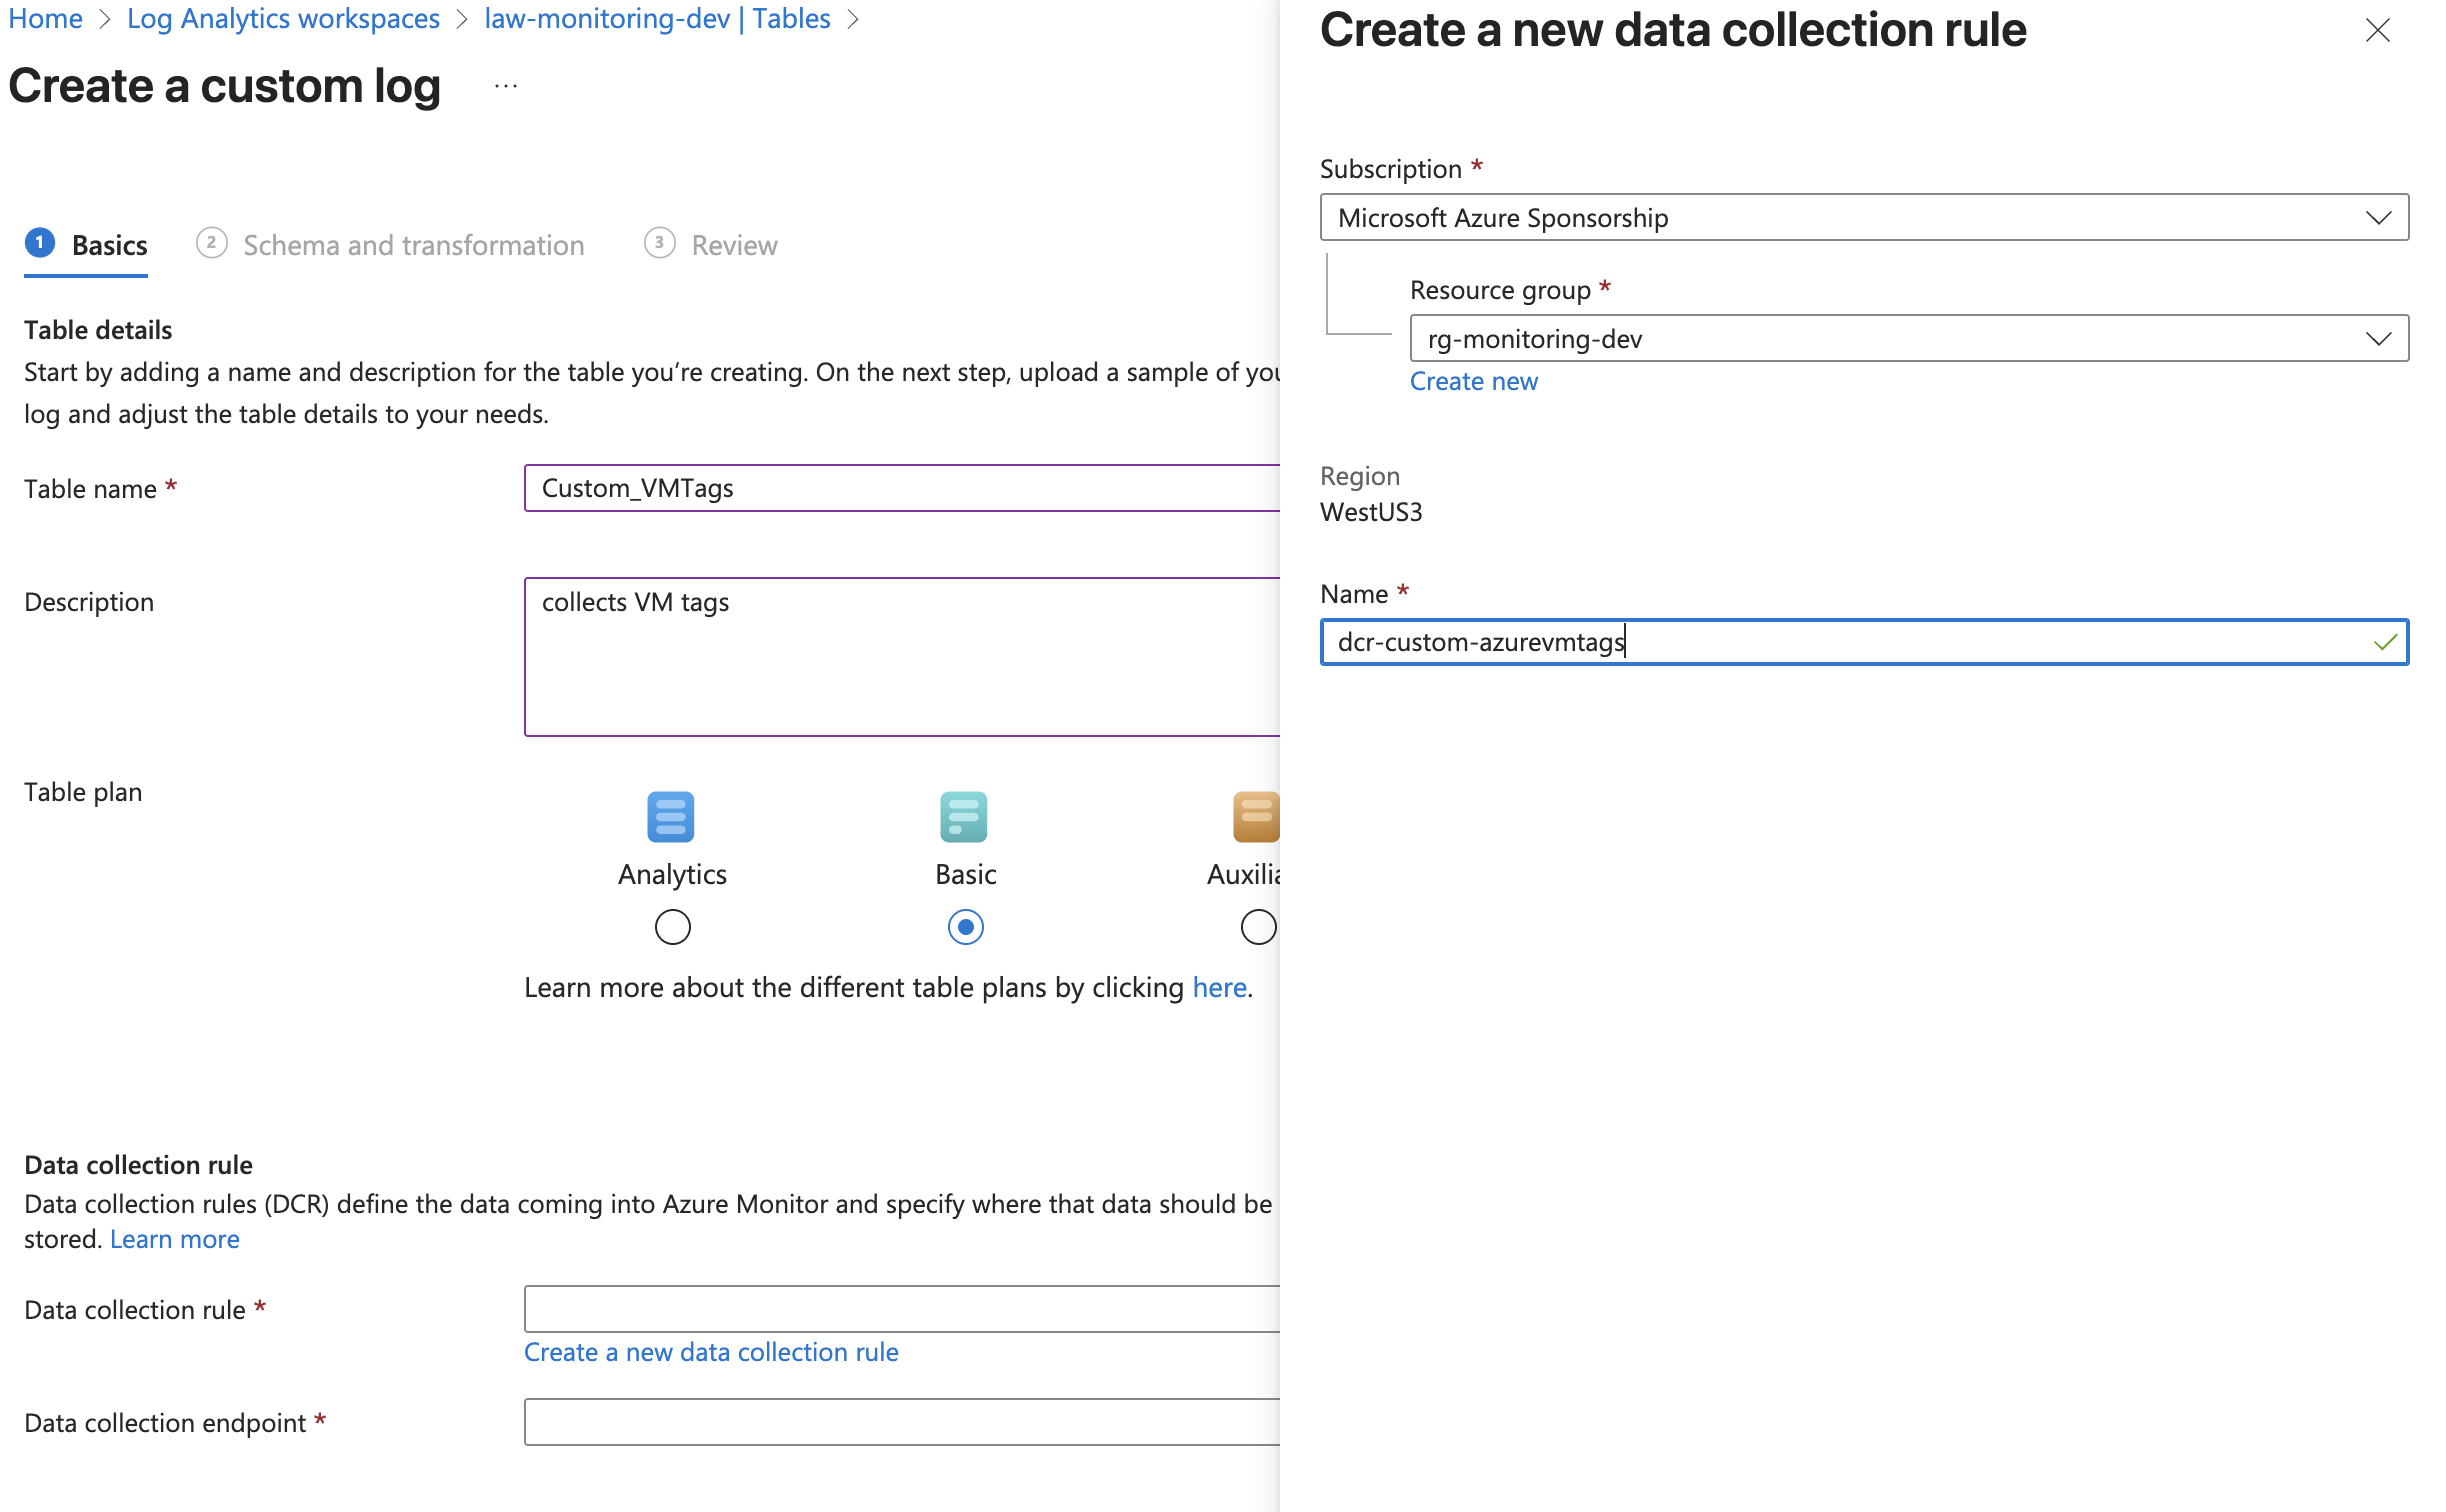Click the step 3 circle indicator
The width and height of the screenshot is (2446, 1512).
click(660, 244)
